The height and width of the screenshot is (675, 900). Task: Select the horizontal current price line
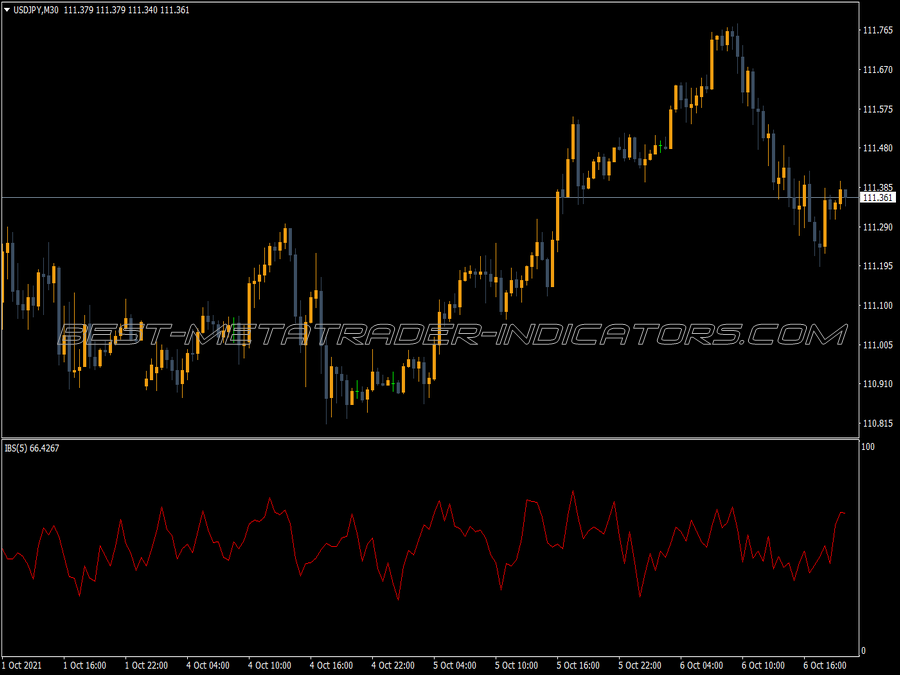(430, 197)
